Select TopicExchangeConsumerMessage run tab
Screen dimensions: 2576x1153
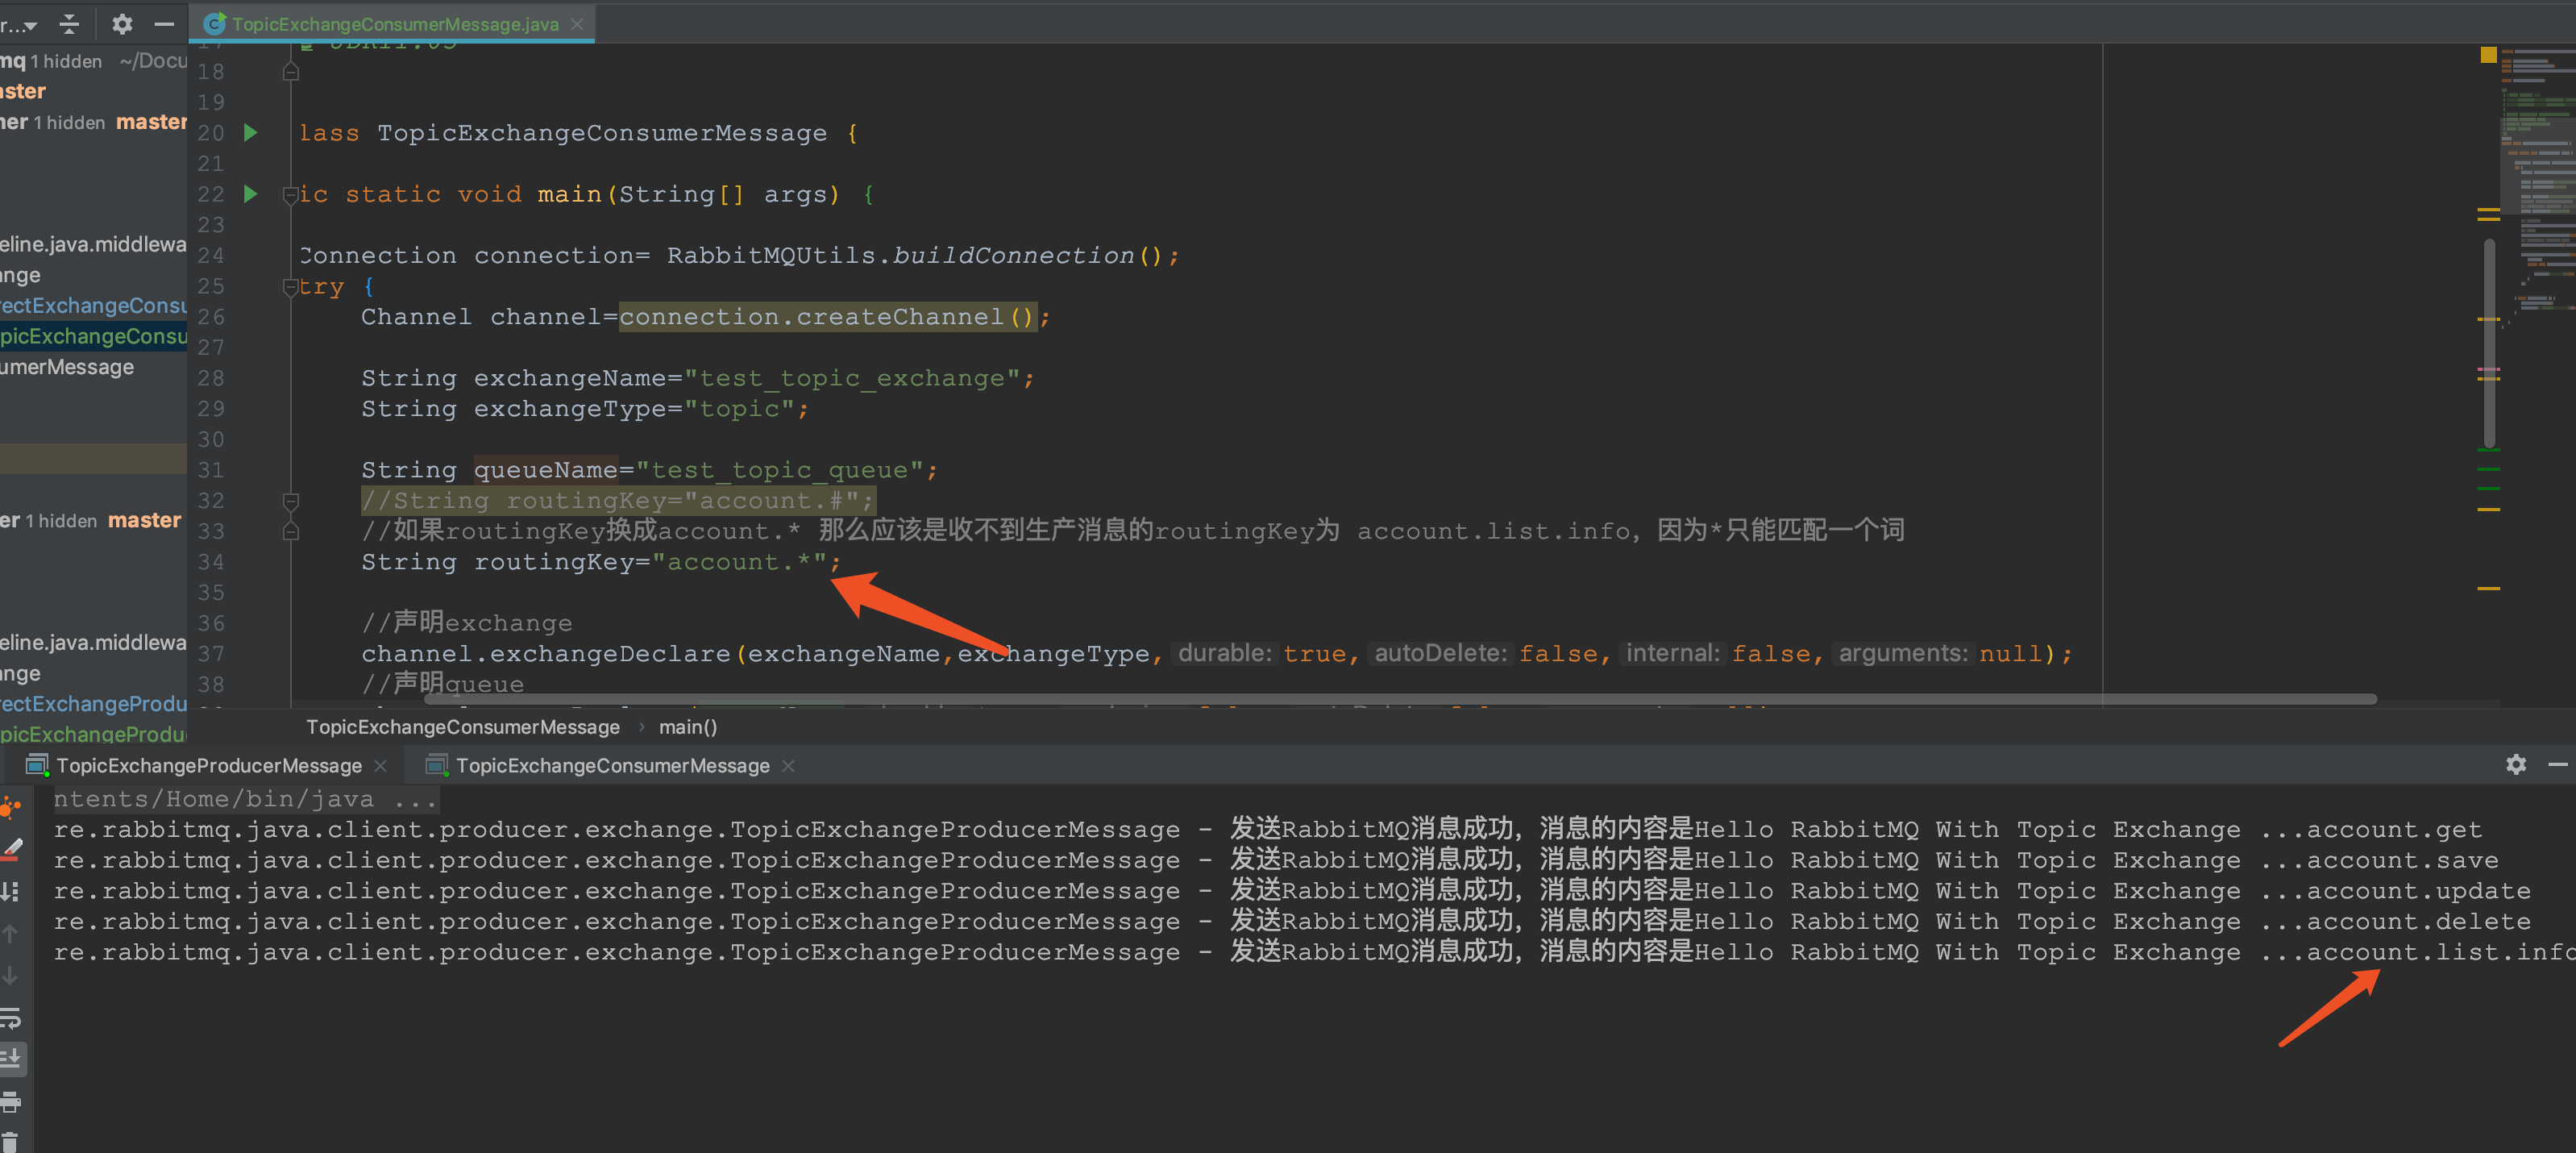[612, 766]
